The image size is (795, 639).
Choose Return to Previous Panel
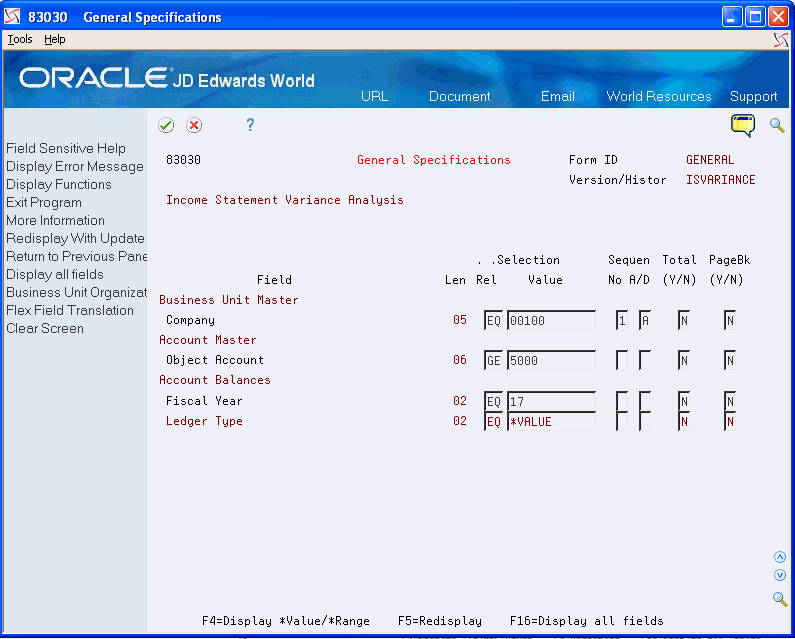76,257
